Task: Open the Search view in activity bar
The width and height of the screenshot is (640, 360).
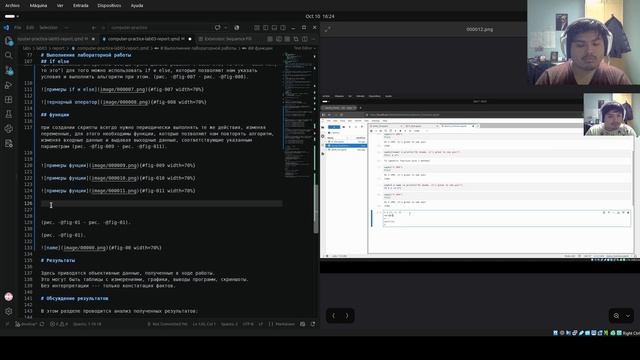Action: pyautogui.click(x=9, y=55)
